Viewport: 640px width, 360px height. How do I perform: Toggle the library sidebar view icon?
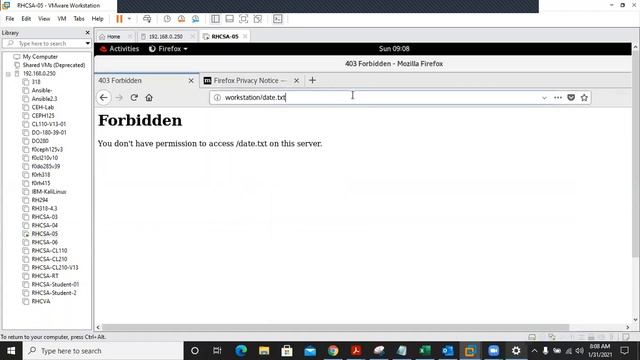pos(215,19)
